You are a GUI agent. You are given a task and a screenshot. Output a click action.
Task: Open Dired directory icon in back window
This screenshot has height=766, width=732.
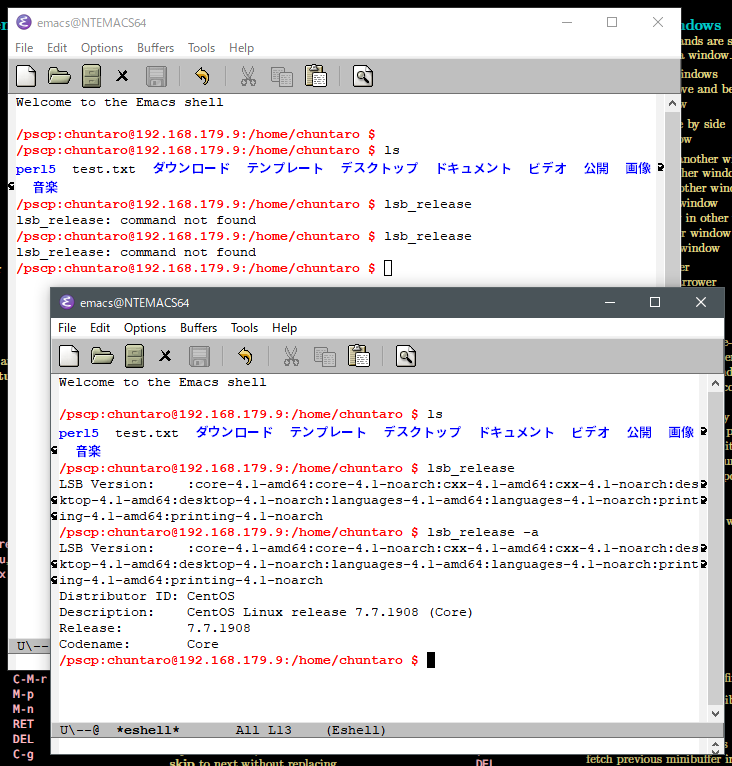click(x=91, y=76)
